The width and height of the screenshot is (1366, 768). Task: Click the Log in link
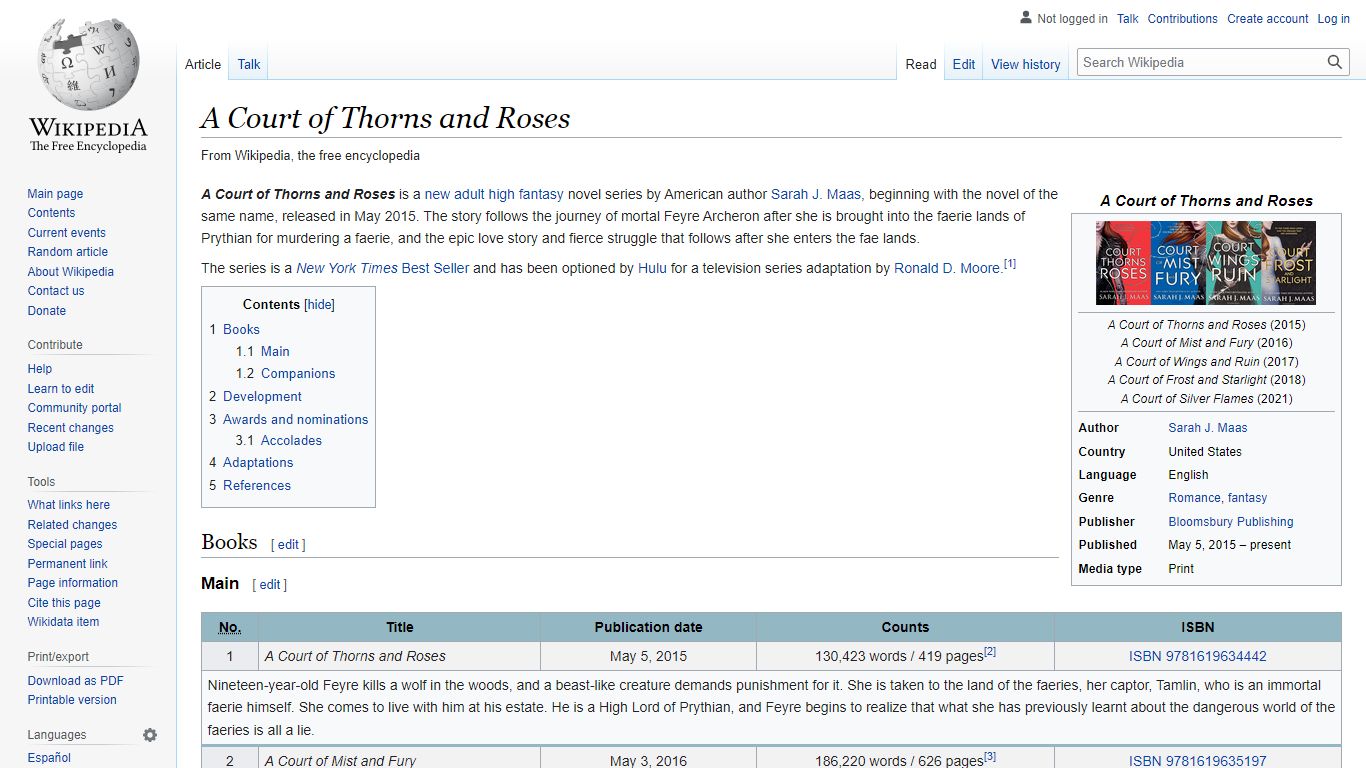pyautogui.click(x=1334, y=18)
